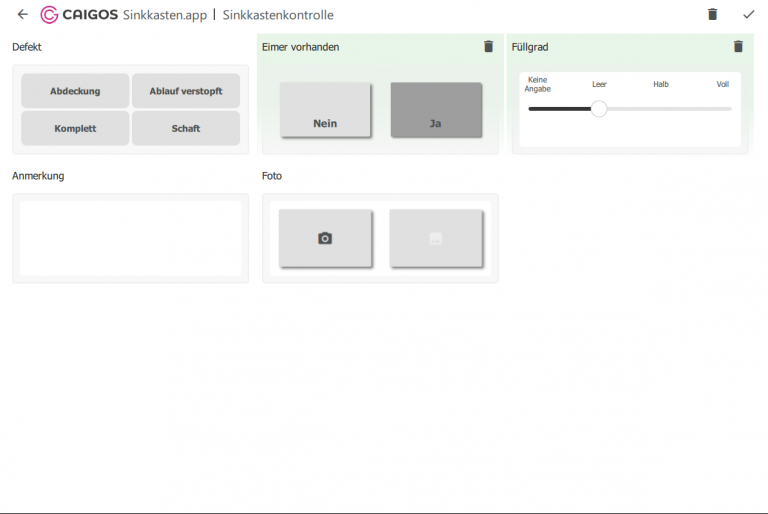
Task: Take a photo with the camera button
Action: coord(325,238)
